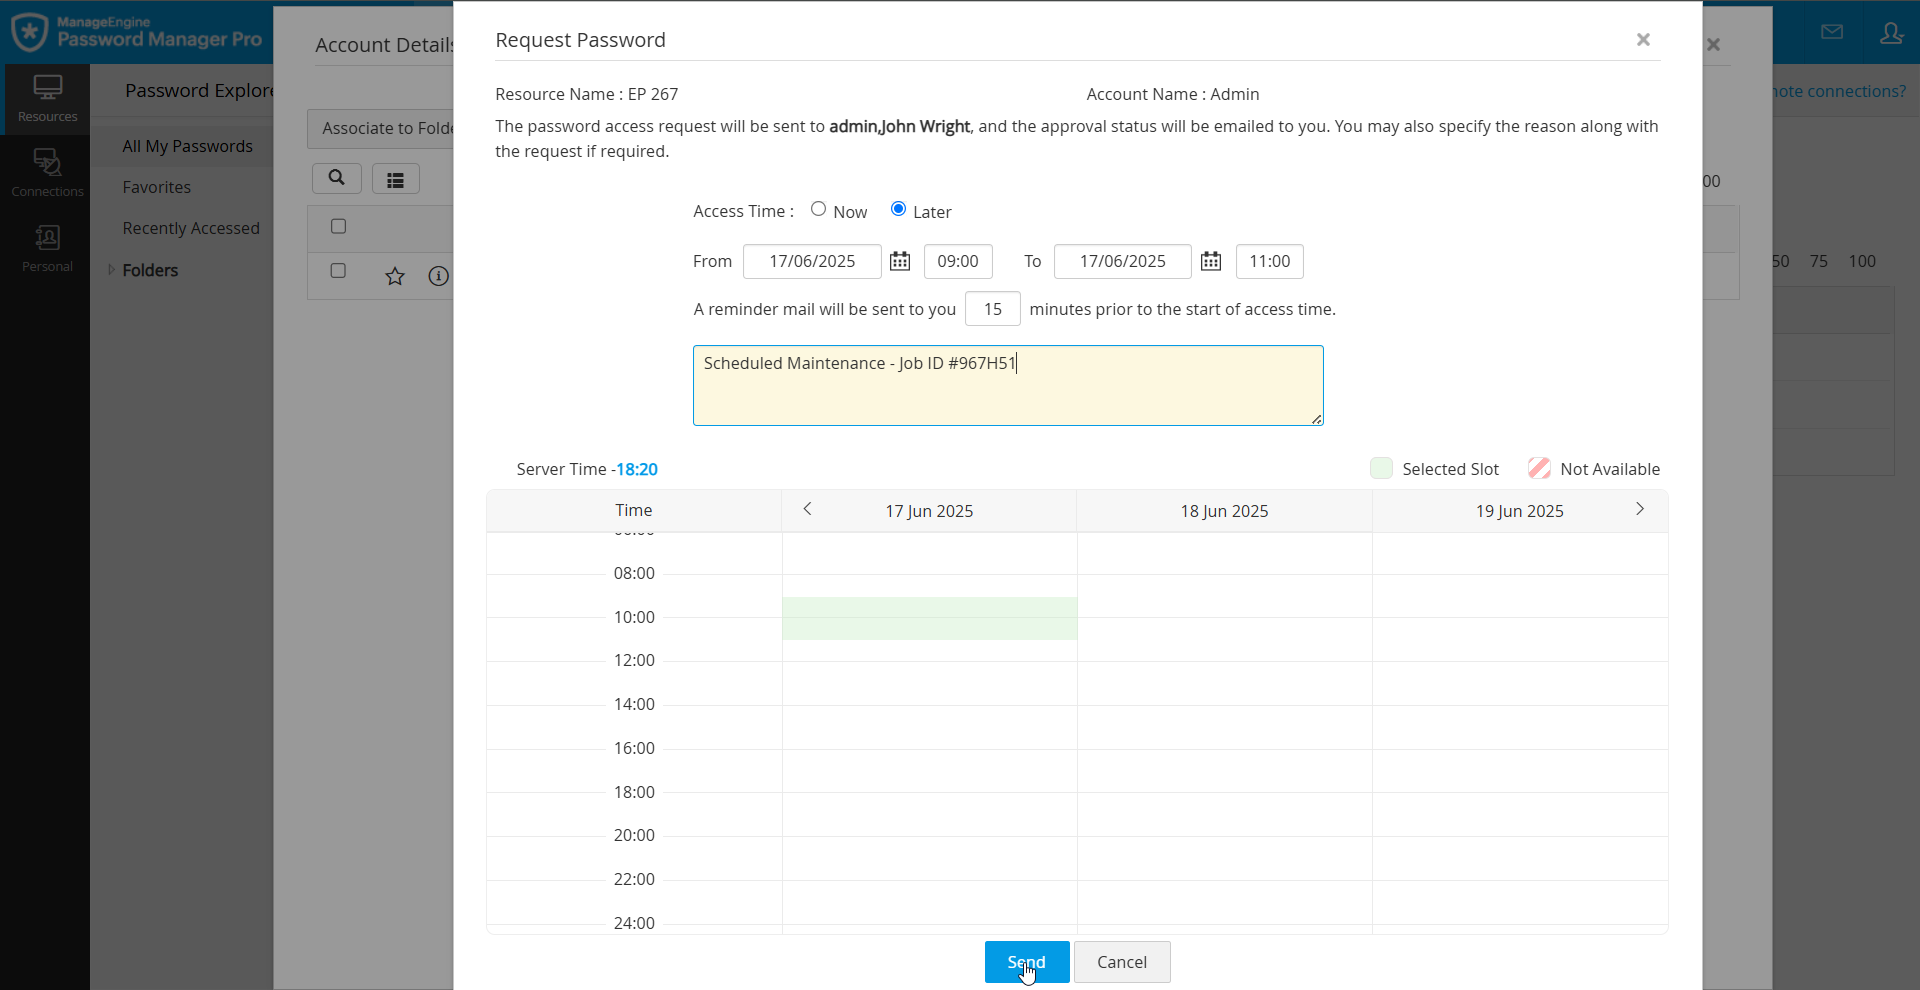Viewport: 1920px width, 990px height.
Task: Send the password request
Action: 1027,962
